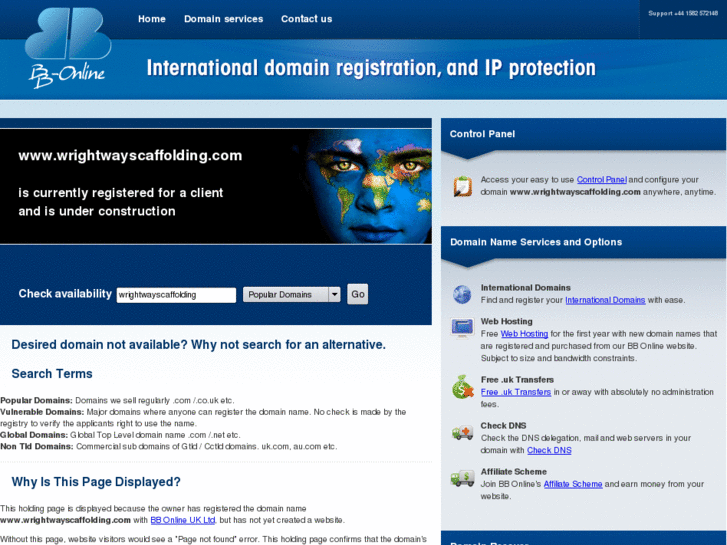
Task: Go to the Contact us page
Action: pos(306,19)
